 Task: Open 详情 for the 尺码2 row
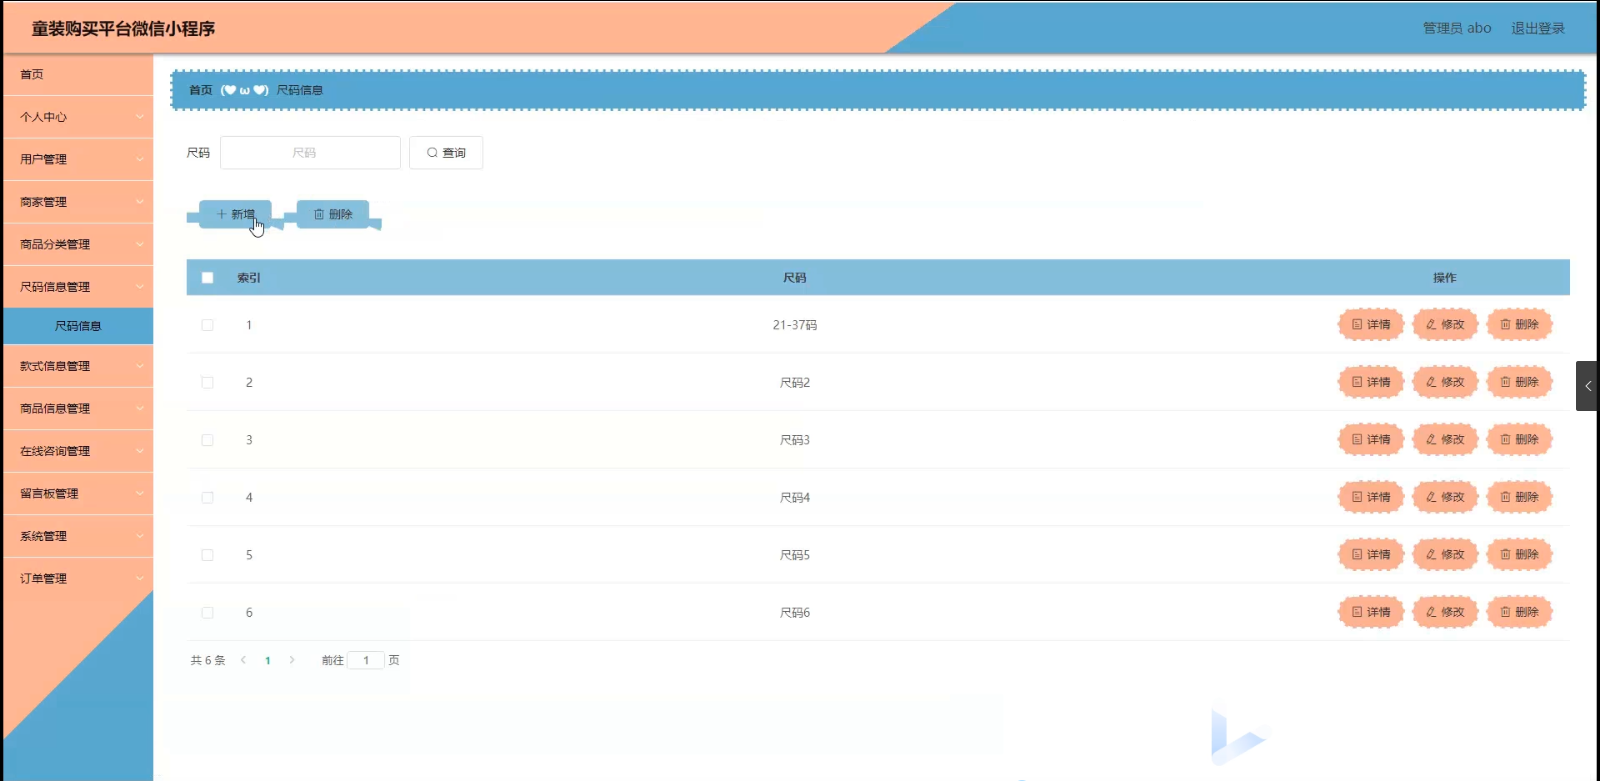1371,382
